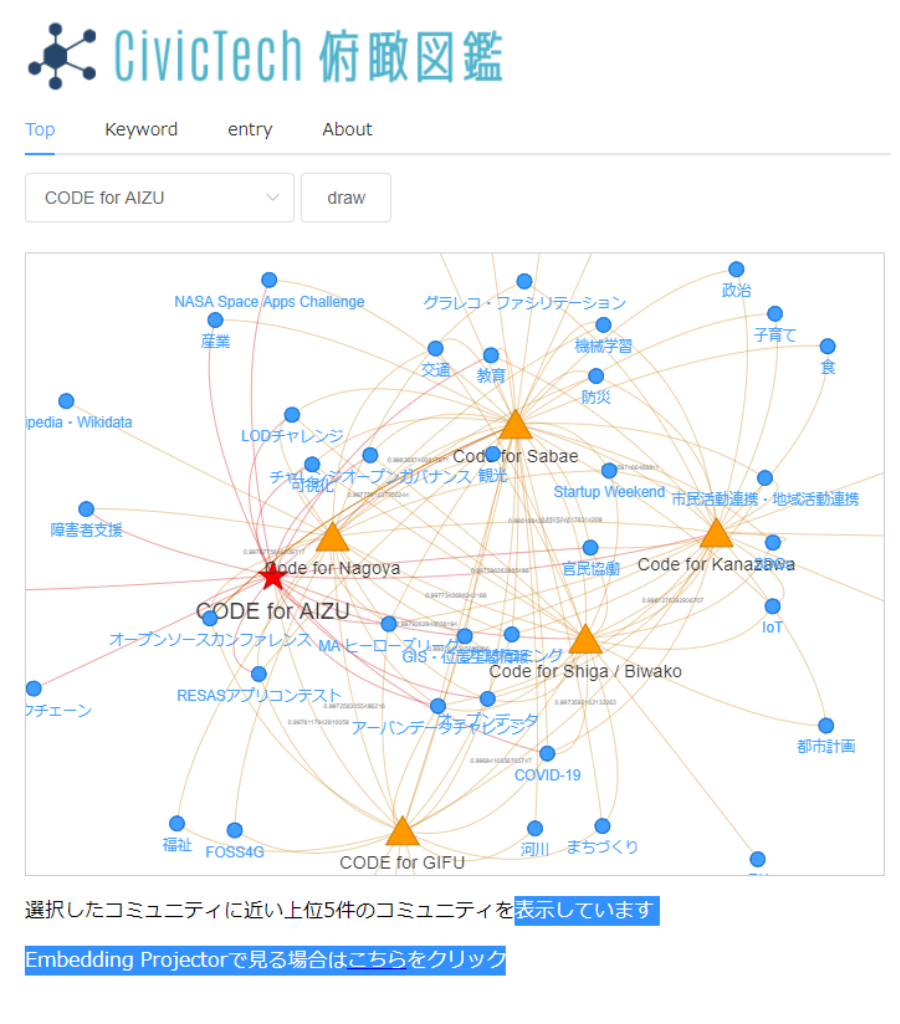Go to the entry tab
Screen dimensions: 900x1024
coord(250,130)
